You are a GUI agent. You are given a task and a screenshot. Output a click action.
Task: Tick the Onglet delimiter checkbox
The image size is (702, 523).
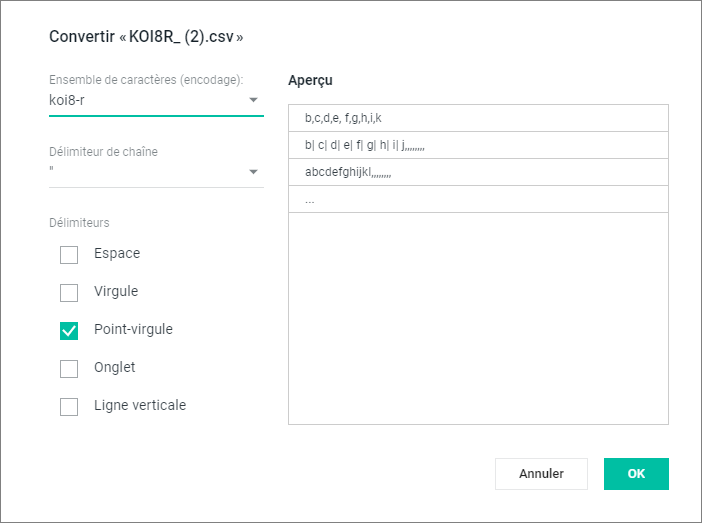[x=69, y=369]
